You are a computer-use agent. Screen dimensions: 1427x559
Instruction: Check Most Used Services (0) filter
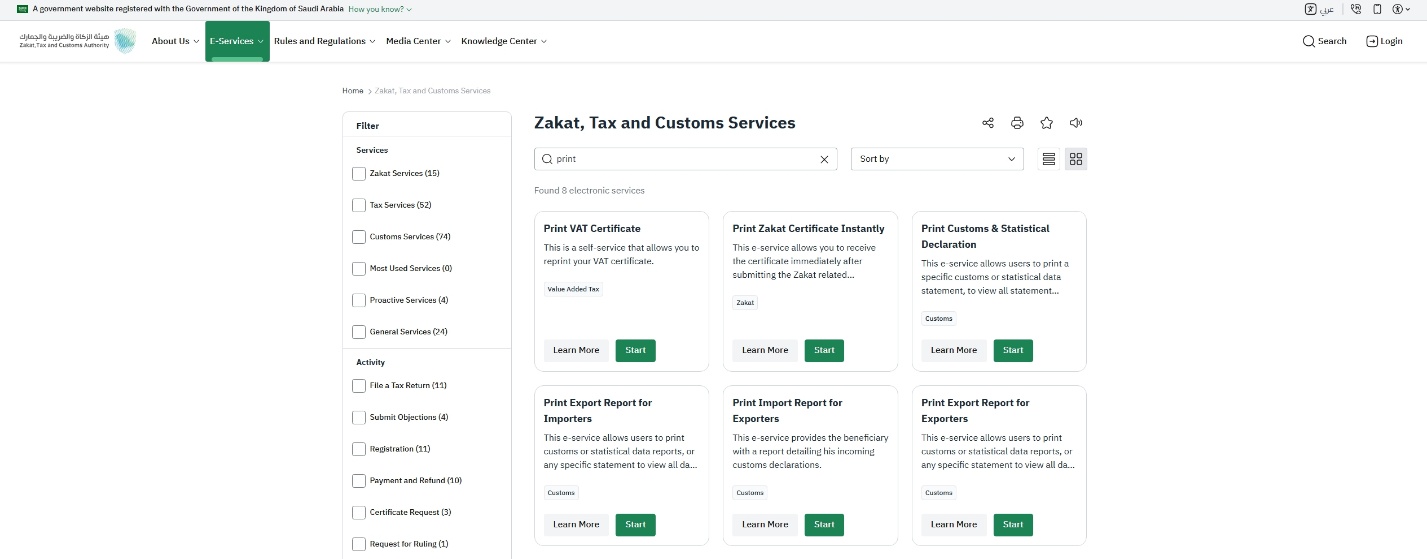click(x=359, y=269)
